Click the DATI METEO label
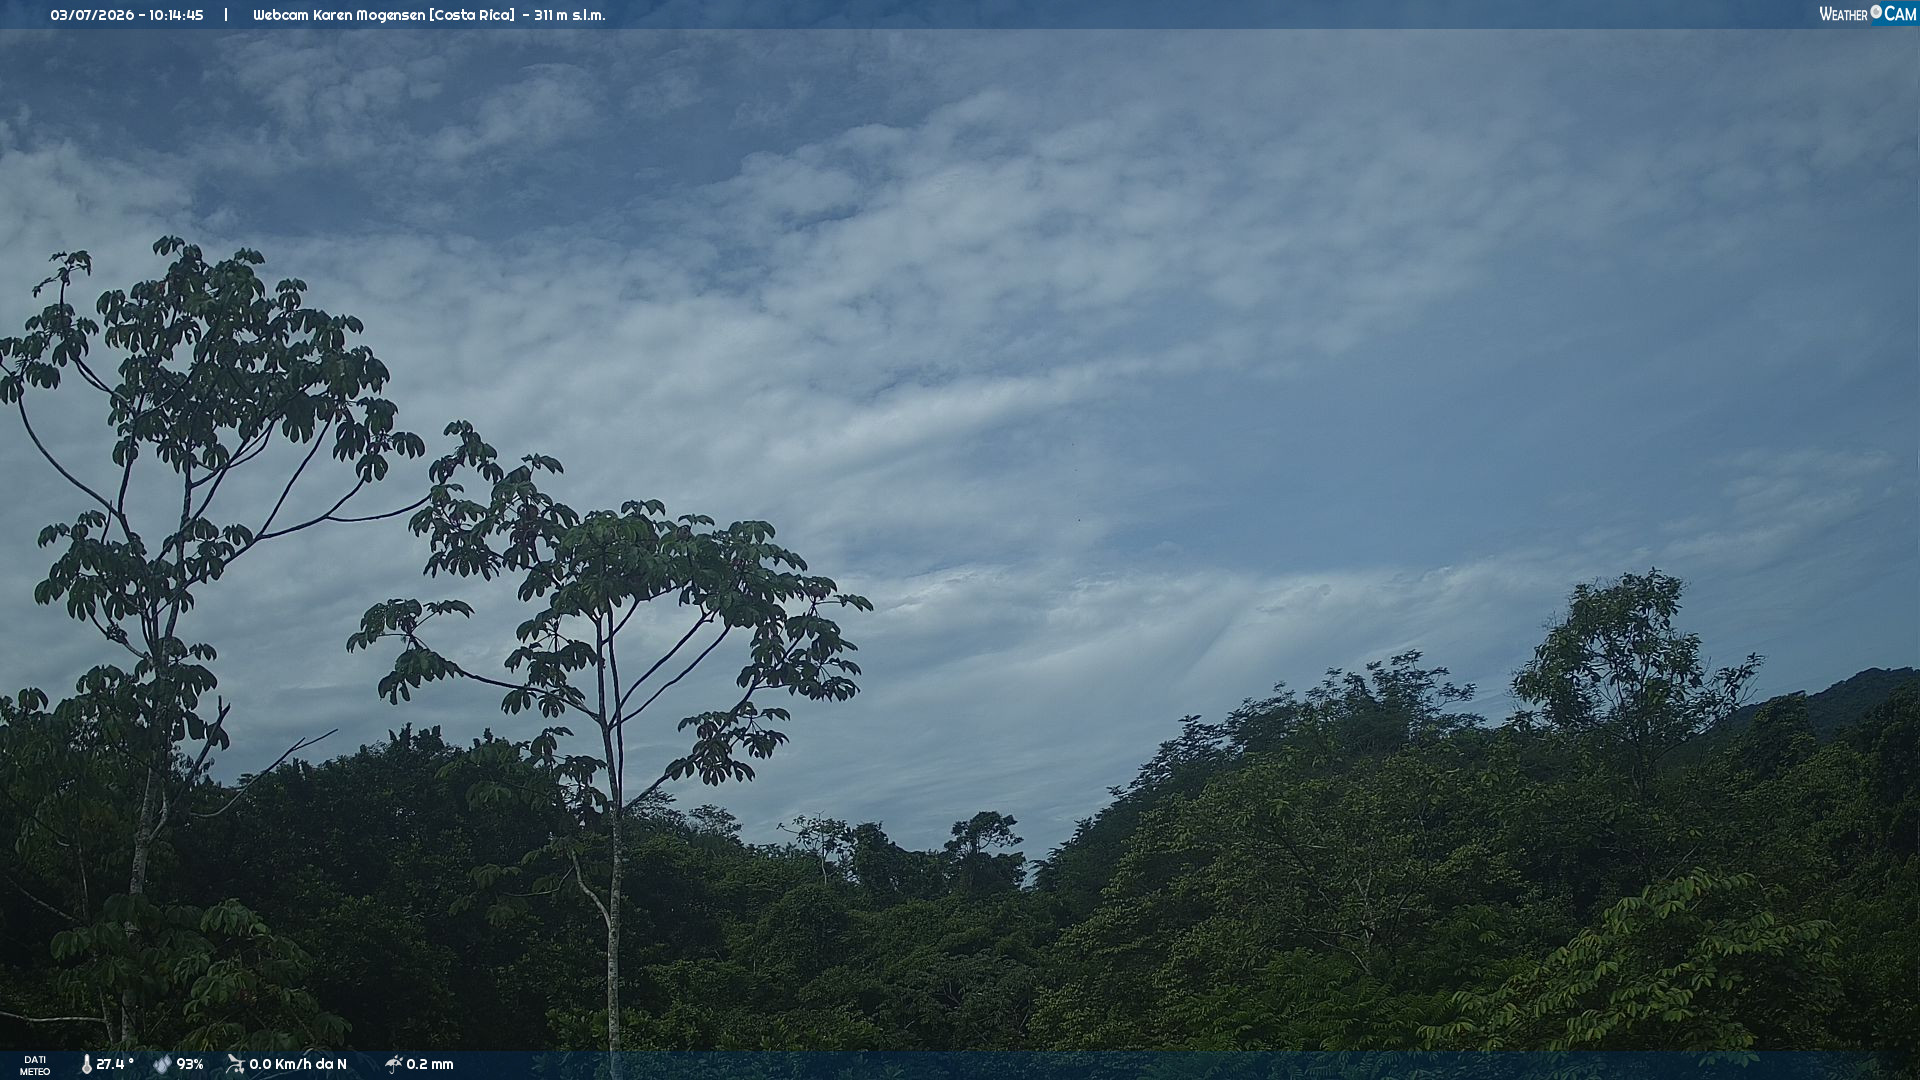 (35, 1065)
